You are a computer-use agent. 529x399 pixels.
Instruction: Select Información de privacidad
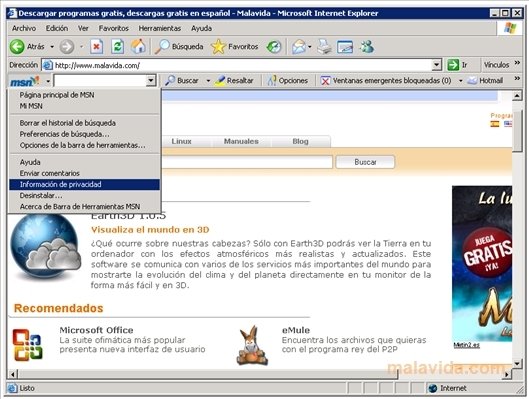pos(84,184)
